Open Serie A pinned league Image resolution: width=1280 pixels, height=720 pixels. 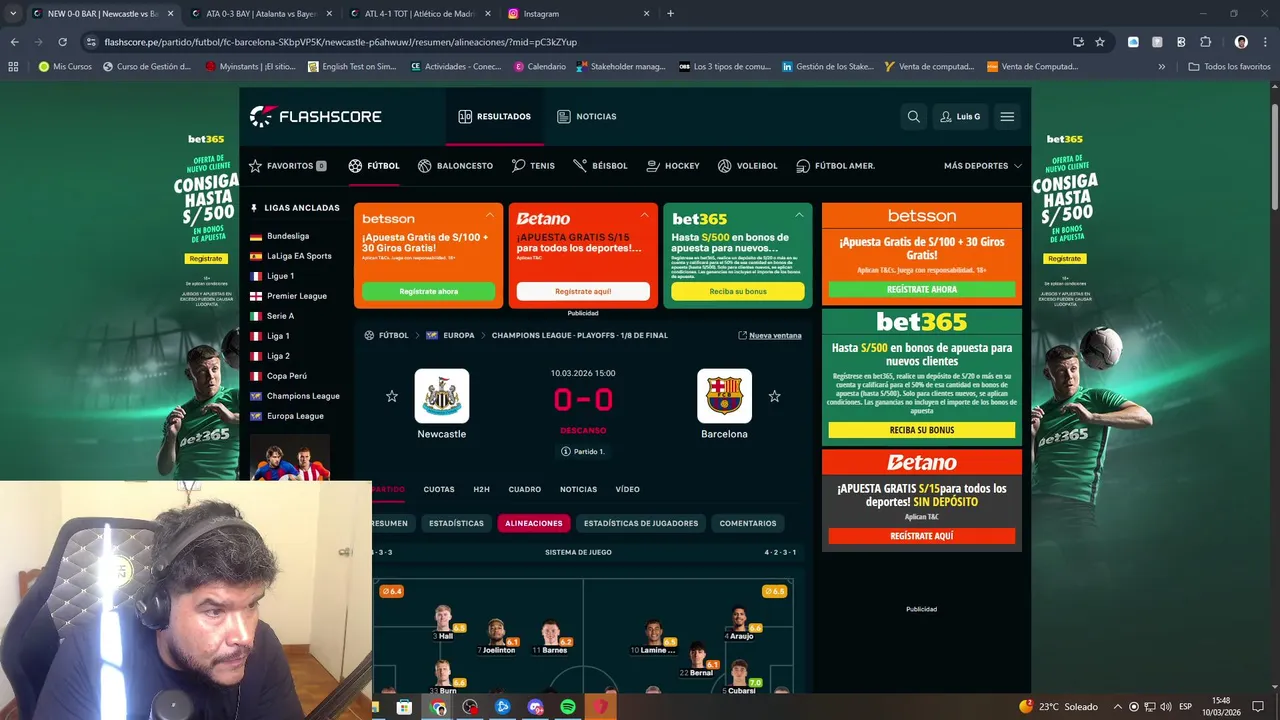[x=280, y=316]
